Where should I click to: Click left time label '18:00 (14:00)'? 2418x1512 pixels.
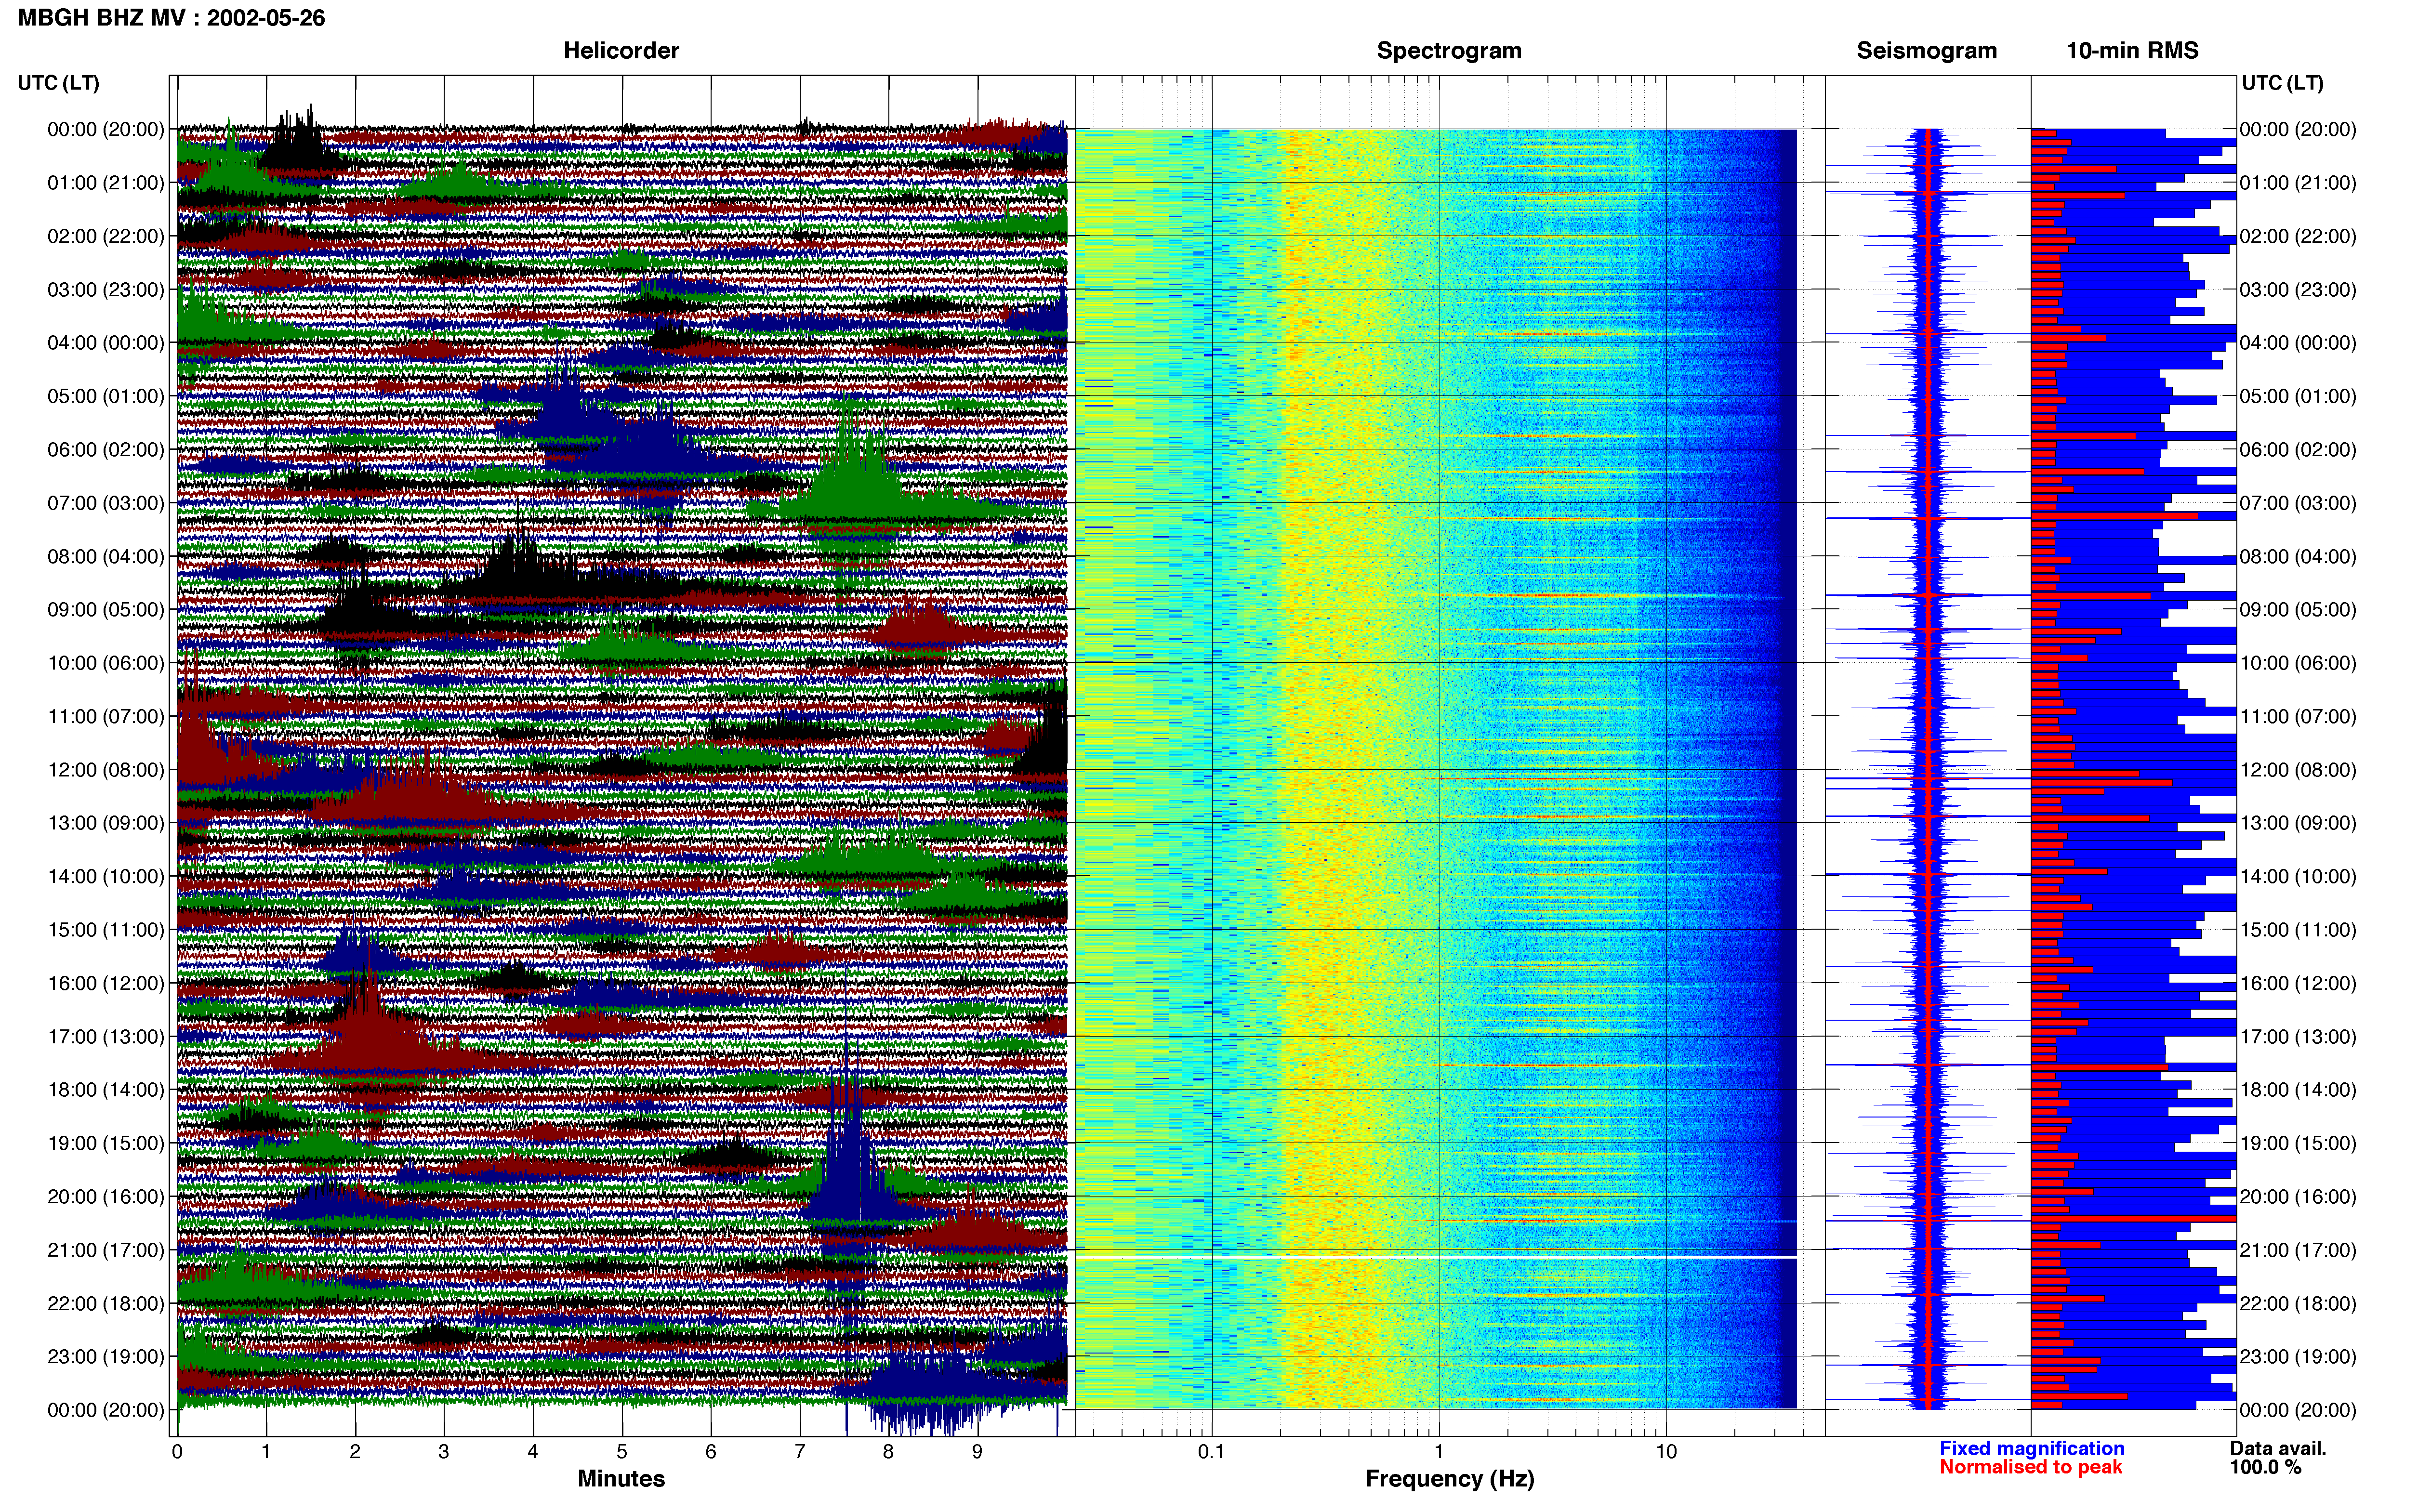[x=106, y=1090]
